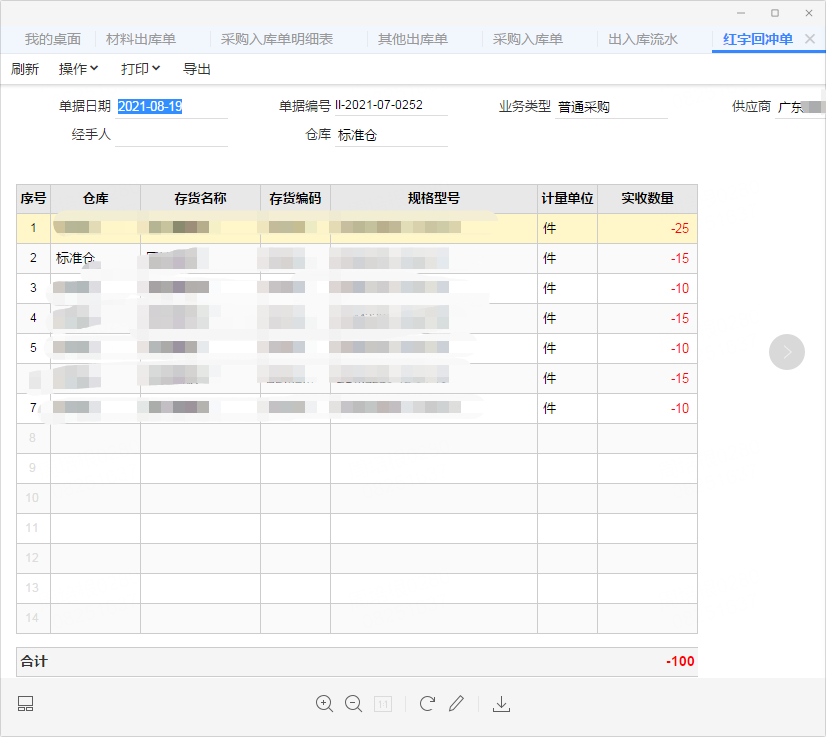Click the 实收数量 column header
This screenshot has width=826, height=737.
(647, 199)
